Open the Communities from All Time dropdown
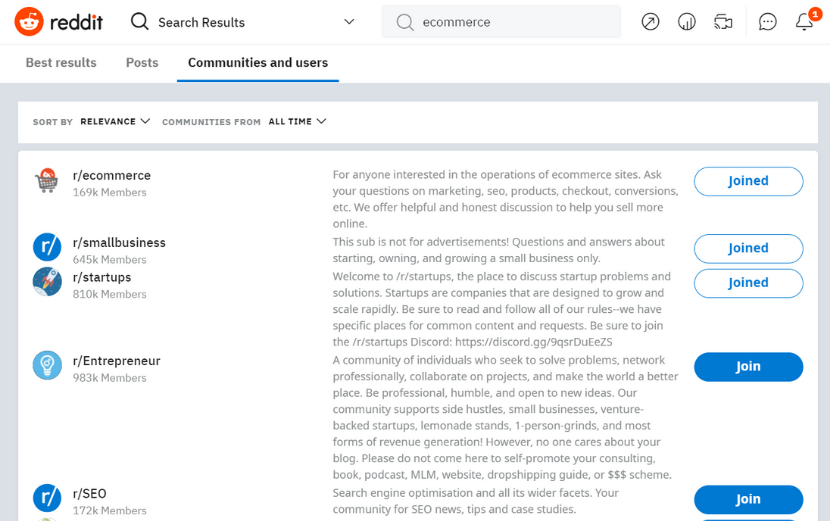The image size is (830, 521). tap(297, 121)
